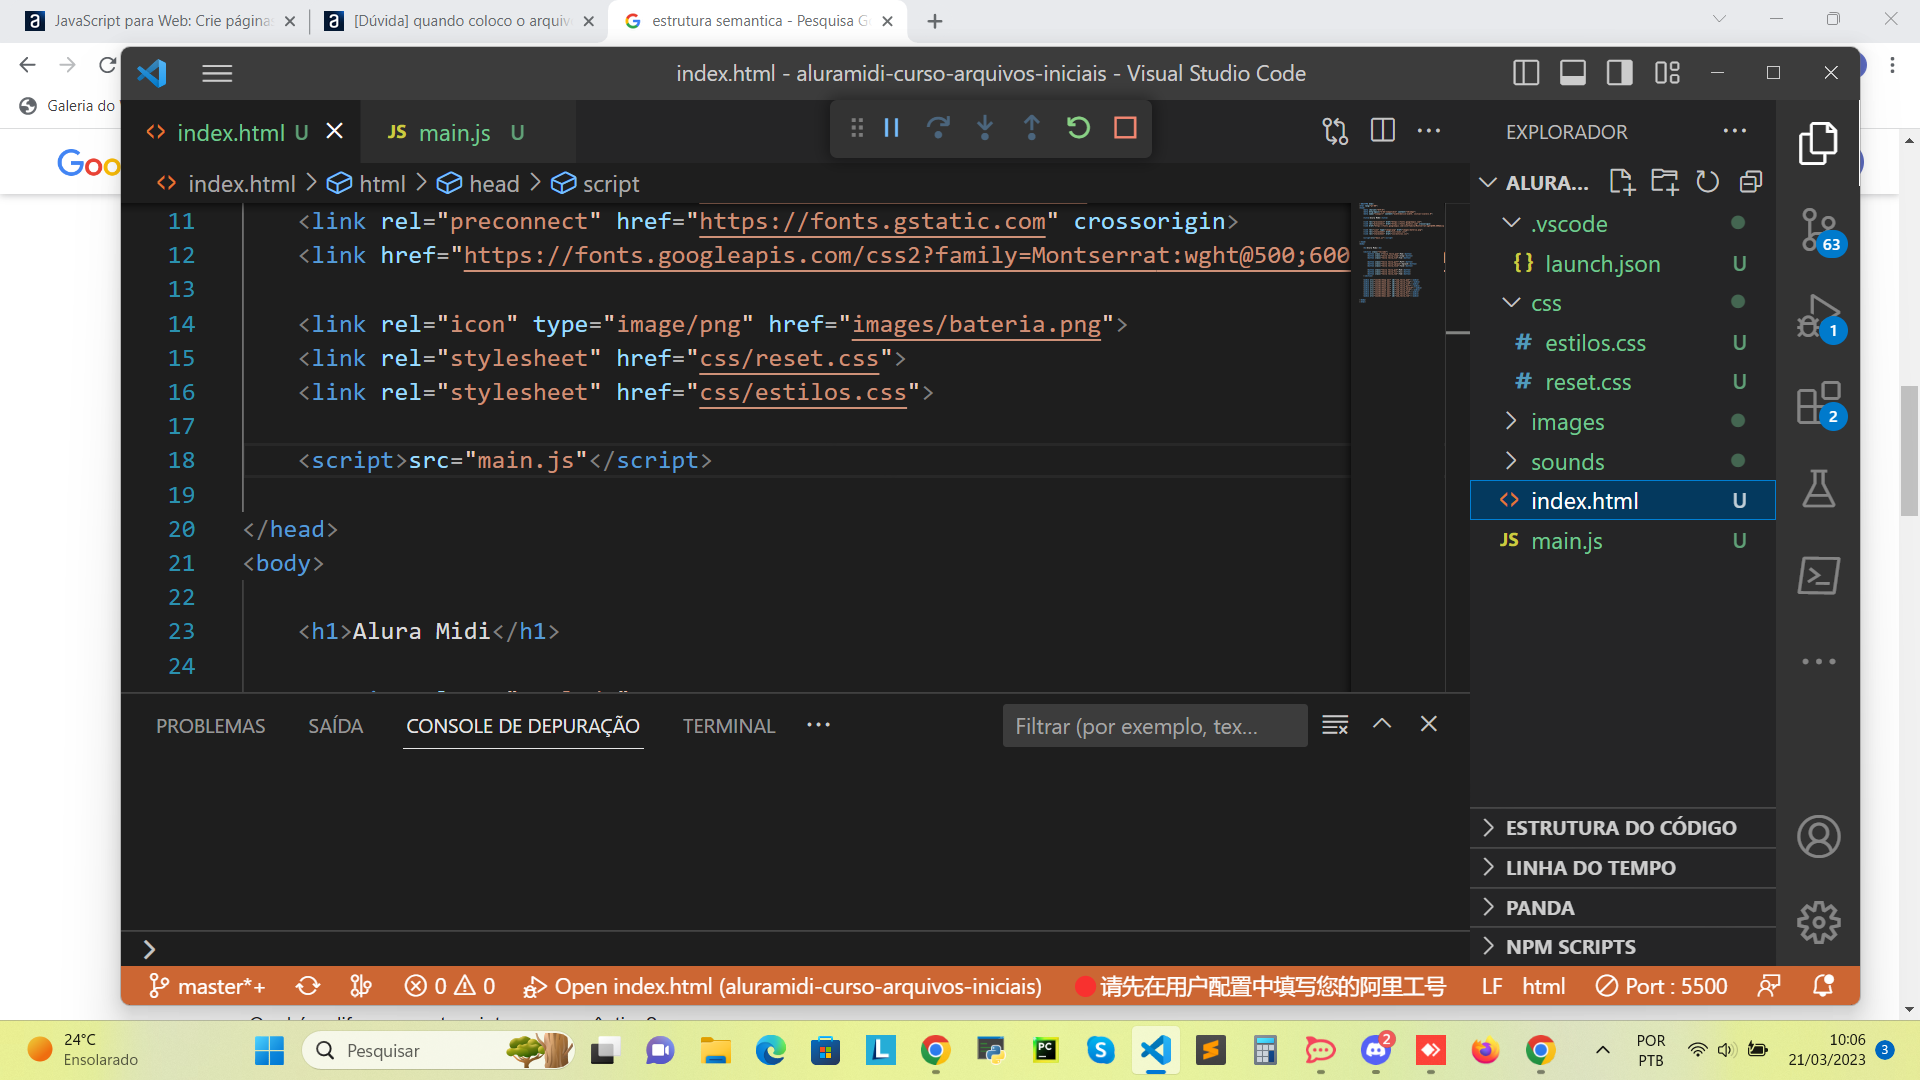Open Windows Start menu
The width and height of the screenshot is (1920, 1080).
click(269, 1050)
